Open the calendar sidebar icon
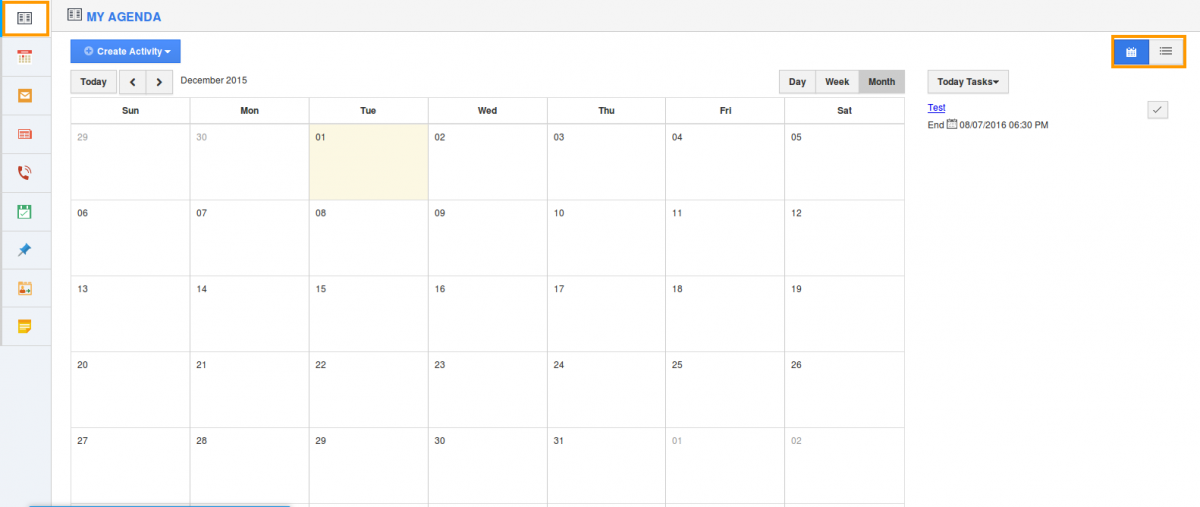Image resolution: width=1200 pixels, height=507 pixels. tap(25, 57)
